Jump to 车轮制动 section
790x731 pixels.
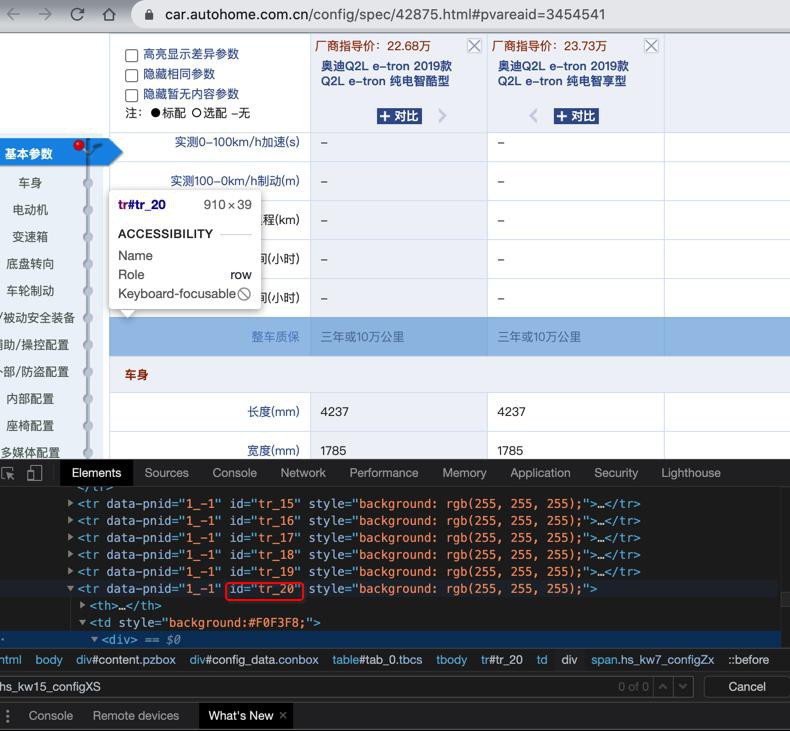coord(30,290)
